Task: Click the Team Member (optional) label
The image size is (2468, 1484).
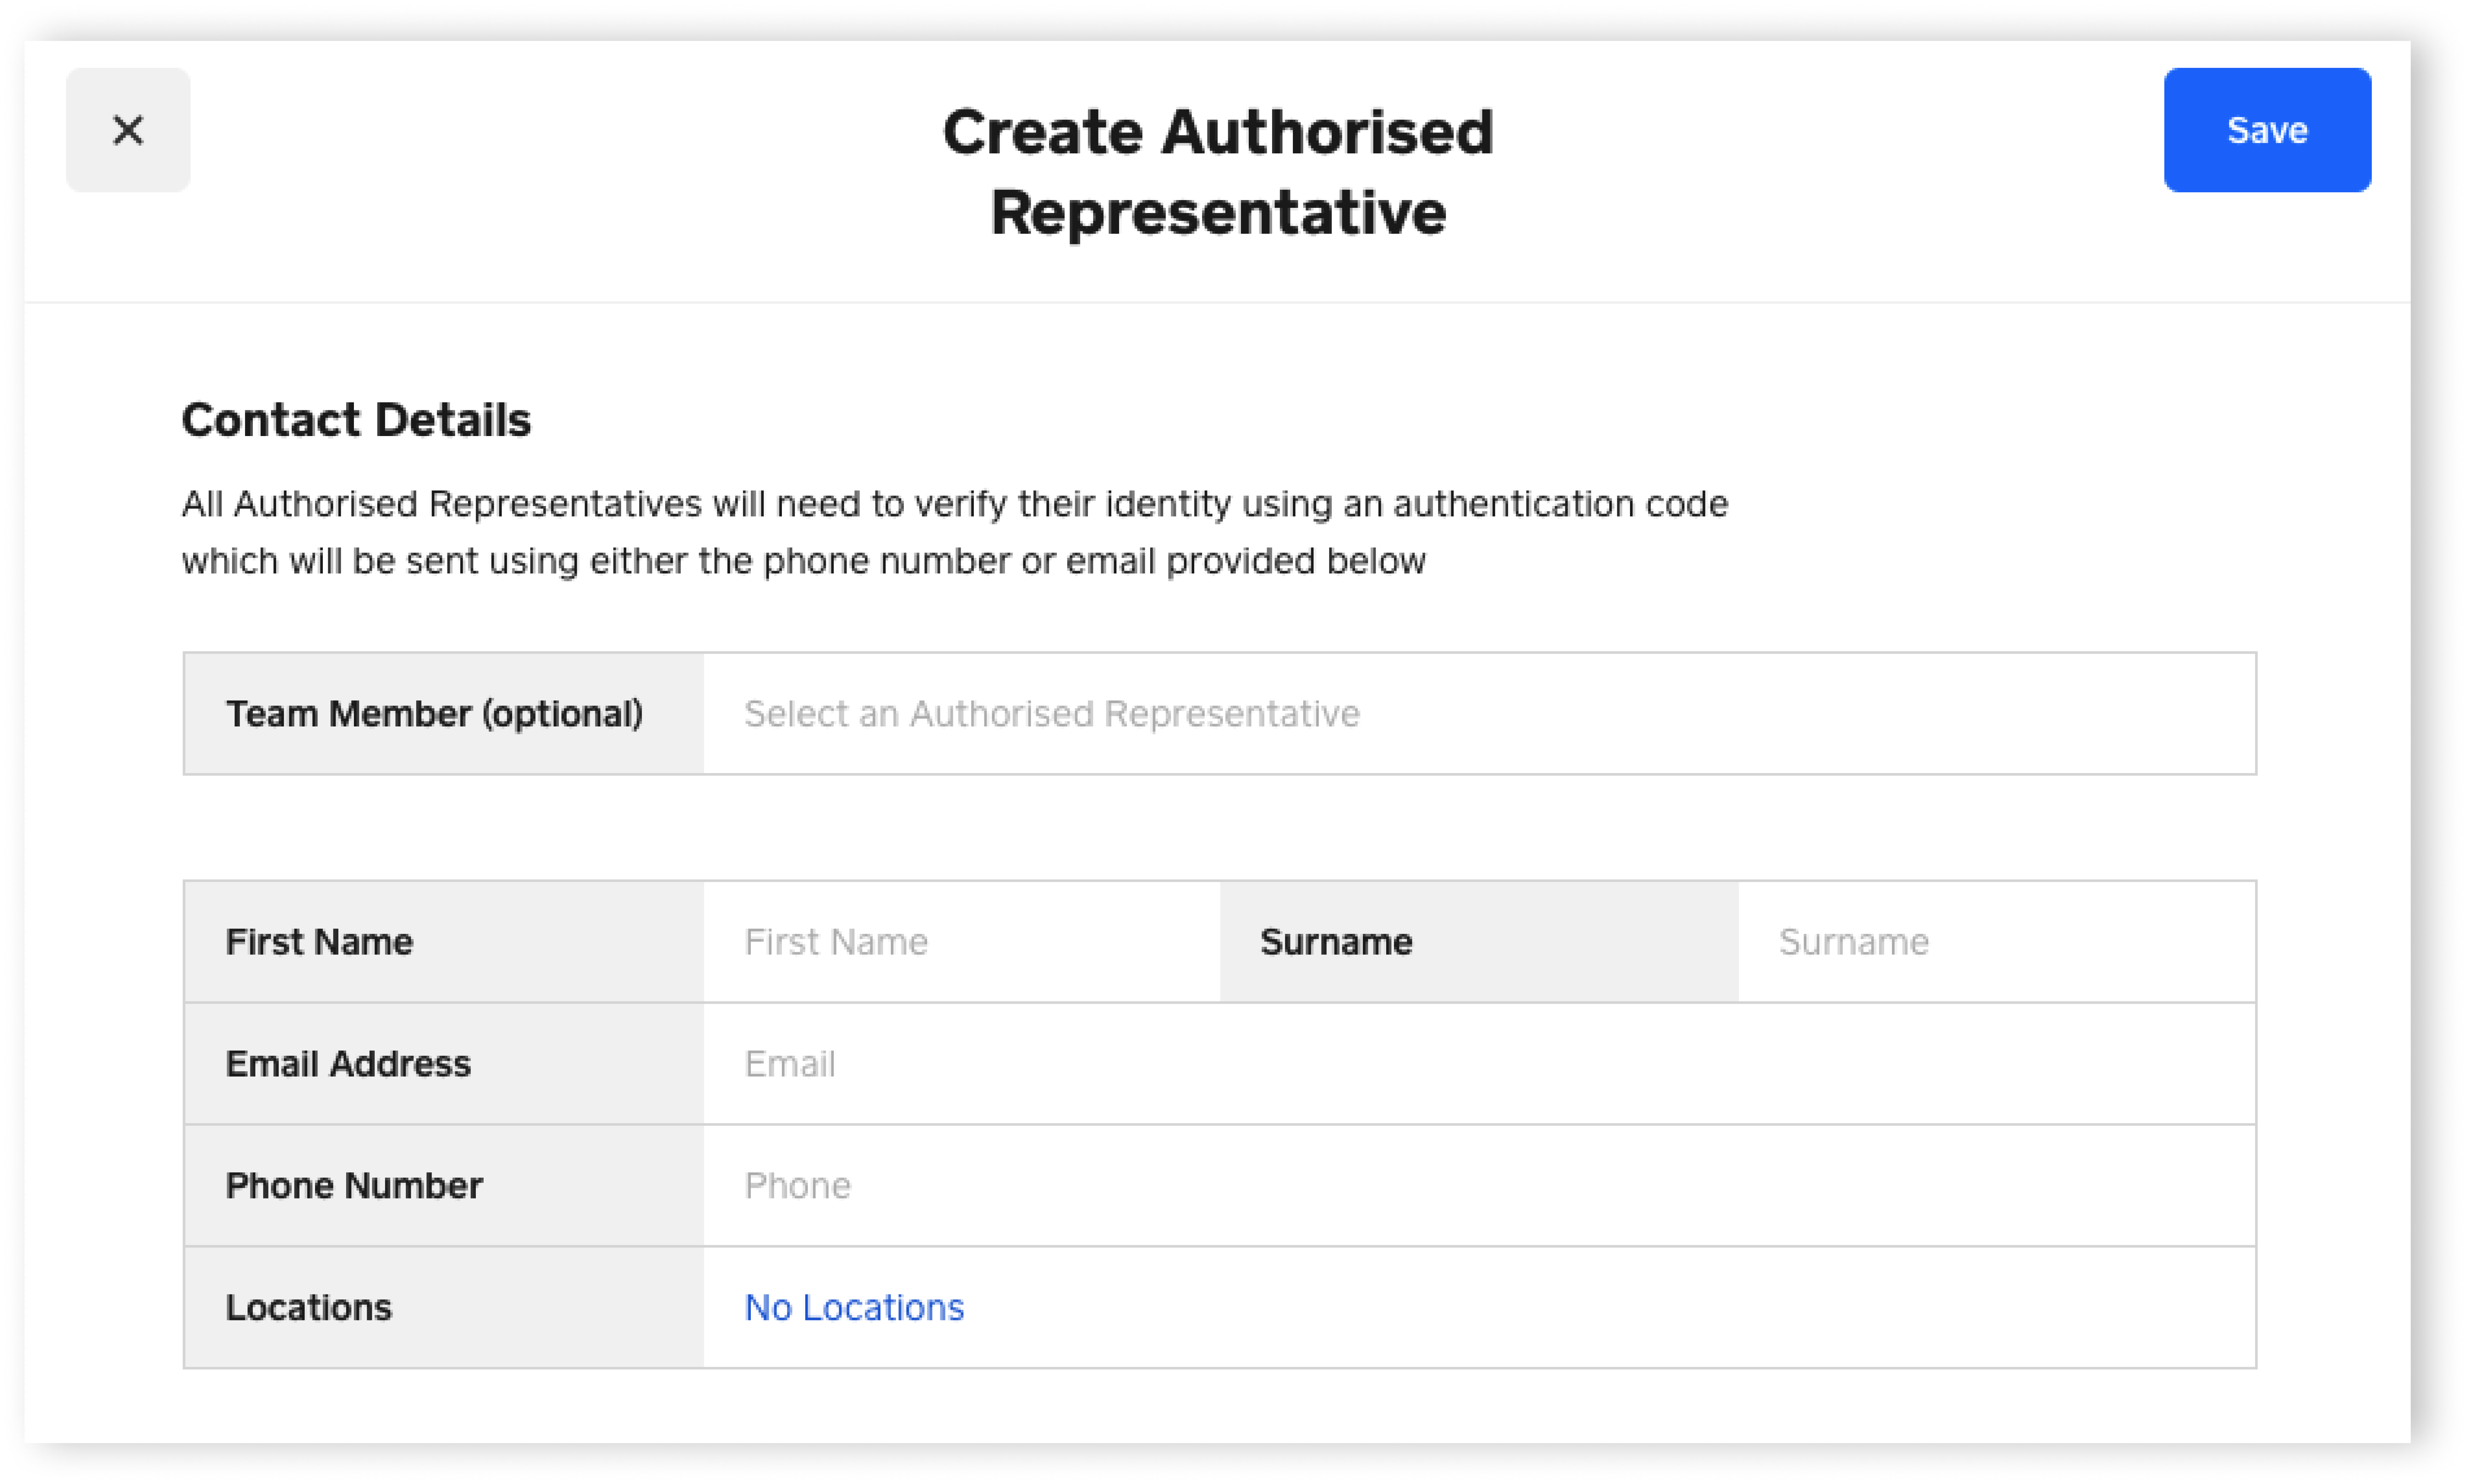Action: click(x=434, y=714)
